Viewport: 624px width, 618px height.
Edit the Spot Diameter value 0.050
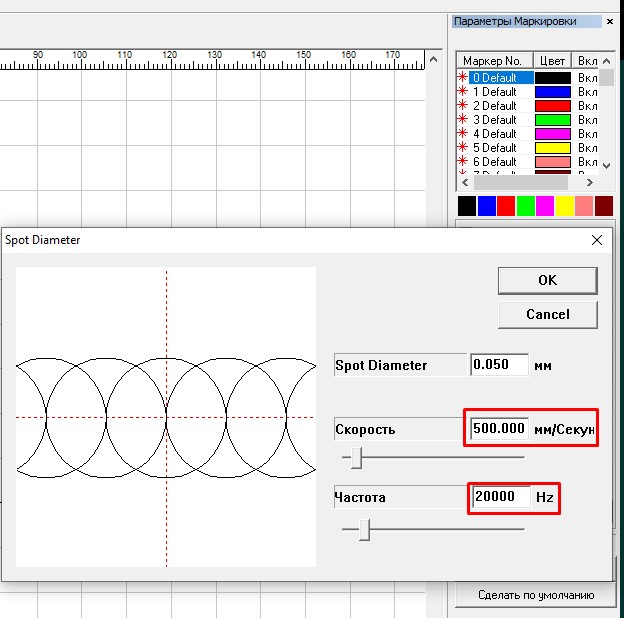(x=499, y=365)
